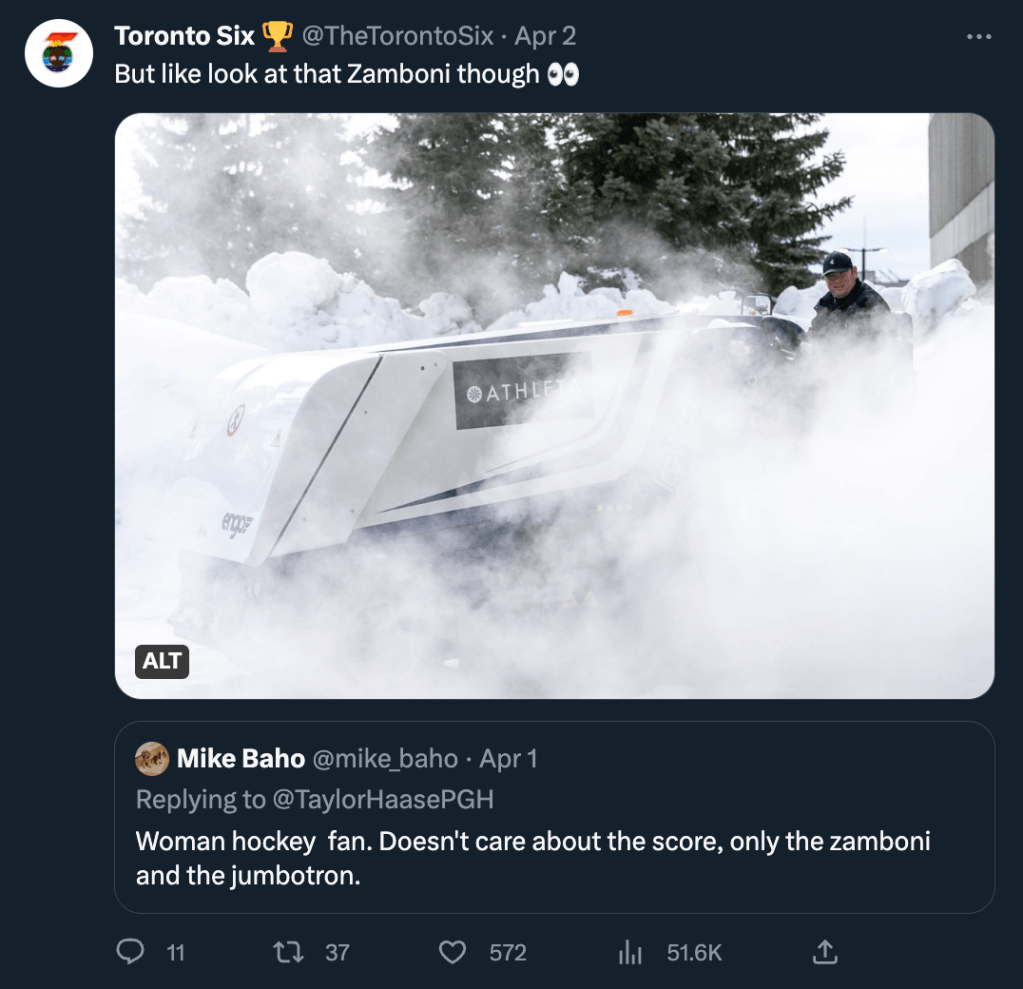Click the Apr 1 quoted tweet date
The width and height of the screenshot is (1023, 989).
(508, 759)
